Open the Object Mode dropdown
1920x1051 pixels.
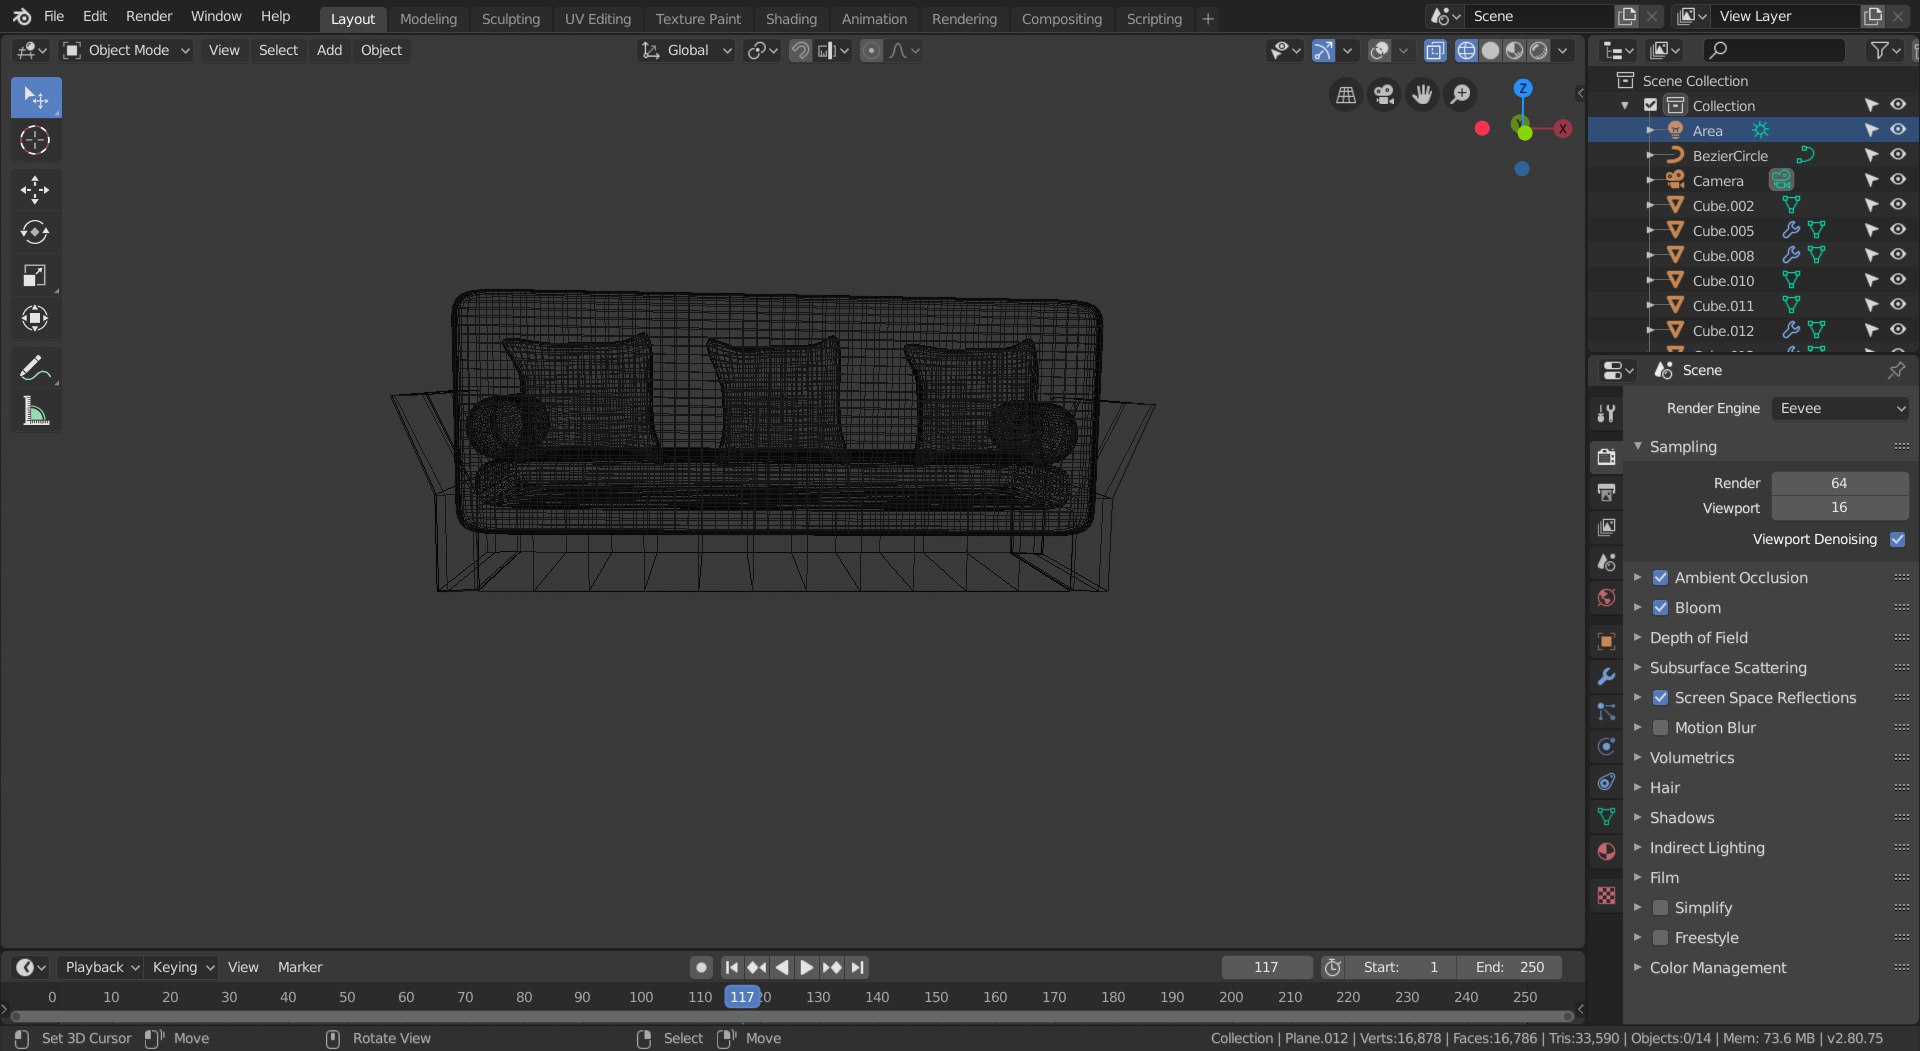pyautogui.click(x=126, y=50)
